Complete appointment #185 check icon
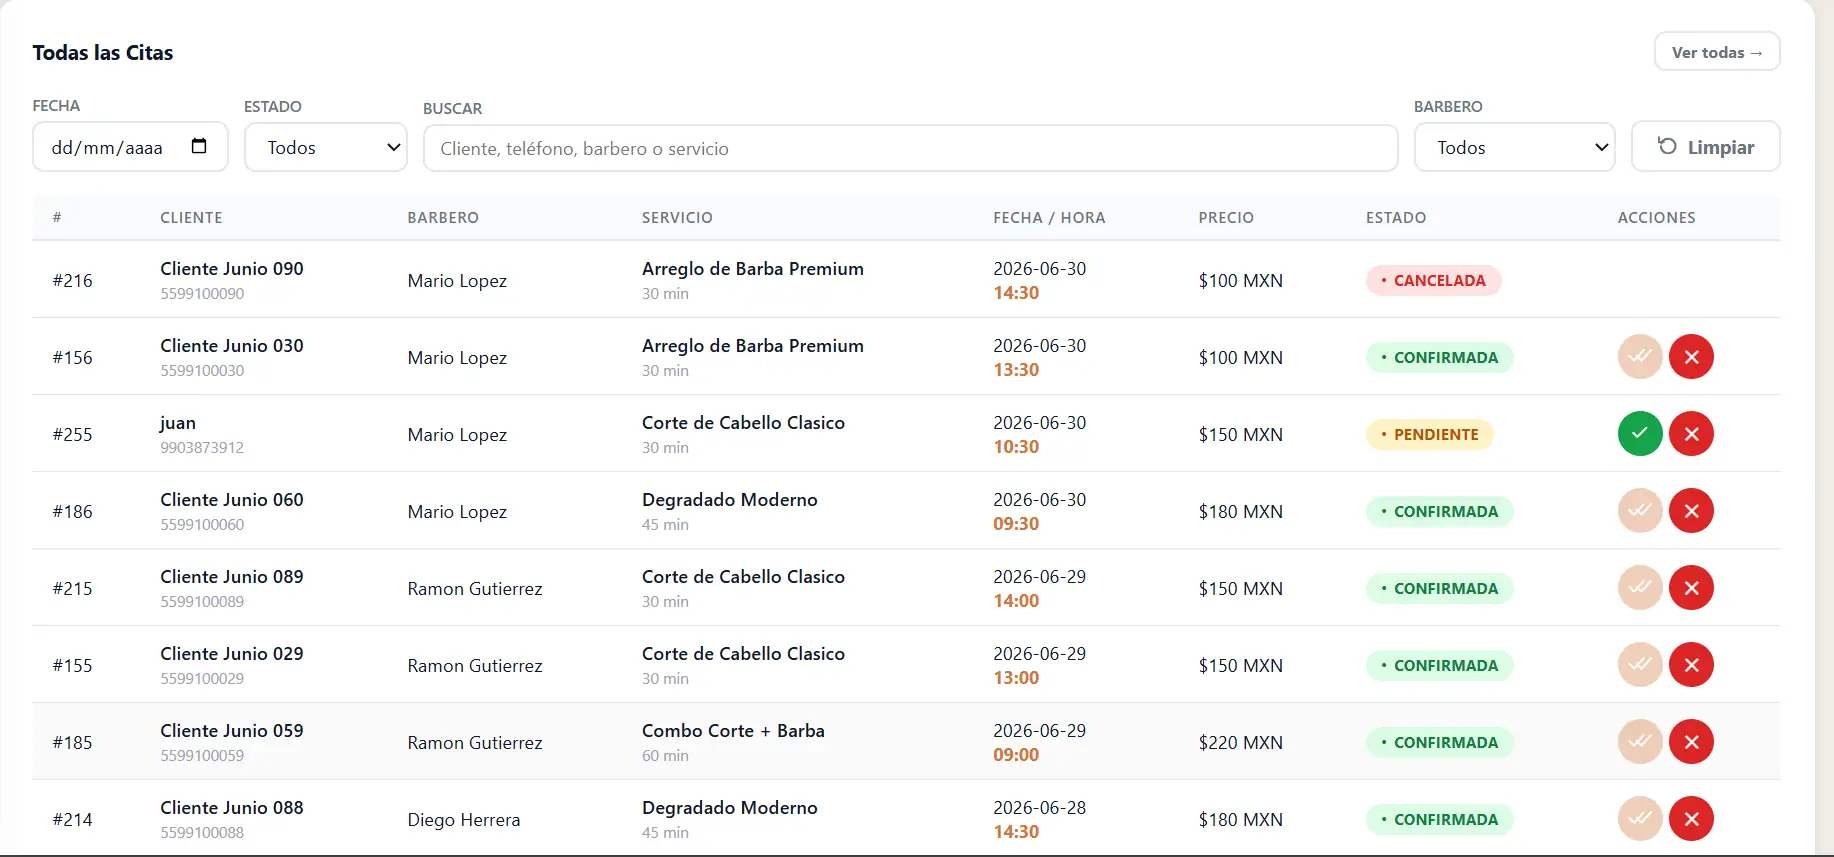Image resolution: width=1834 pixels, height=857 pixels. pos(1640,742)
